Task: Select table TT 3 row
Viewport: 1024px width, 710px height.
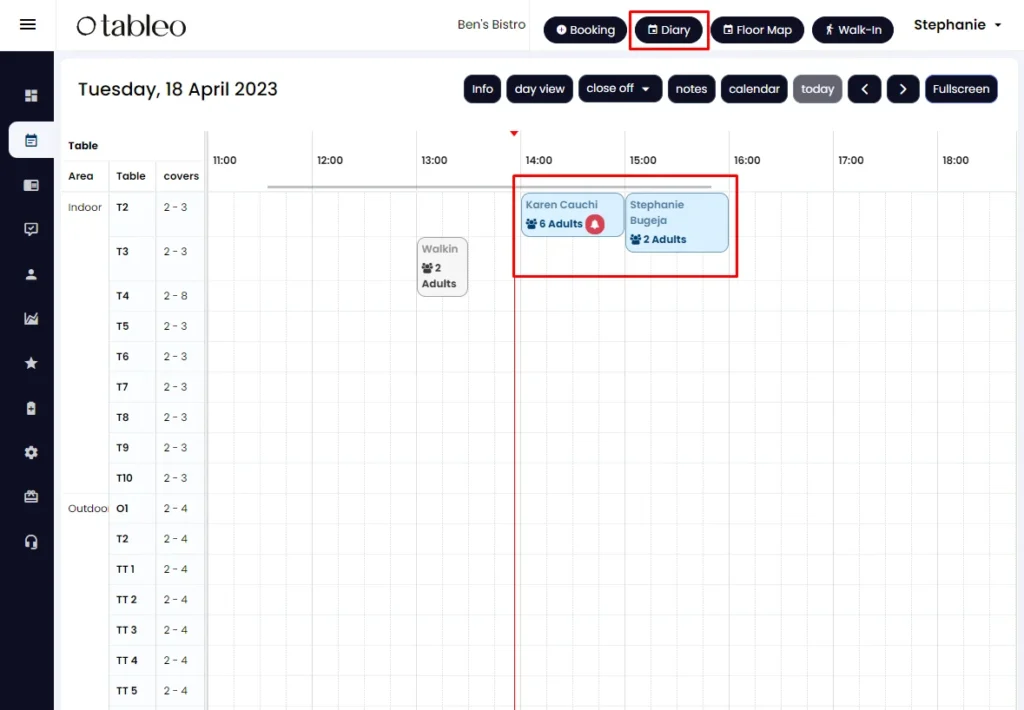Action: [127, 630]
